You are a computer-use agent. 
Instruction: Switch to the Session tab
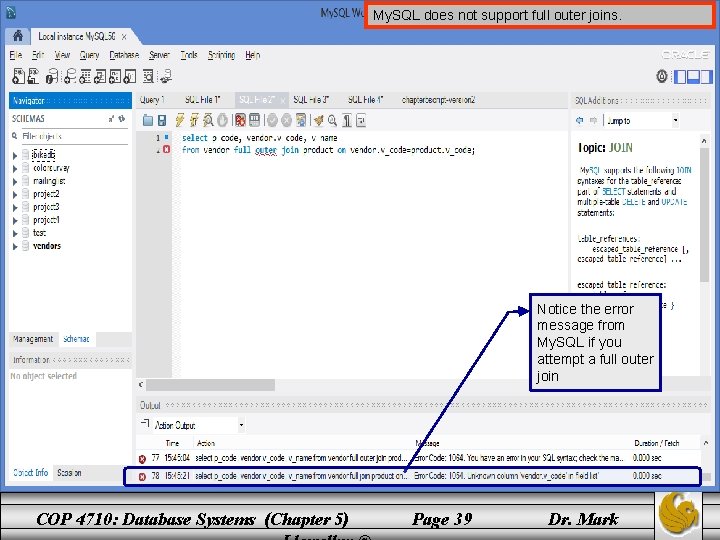tap(69, 472)
